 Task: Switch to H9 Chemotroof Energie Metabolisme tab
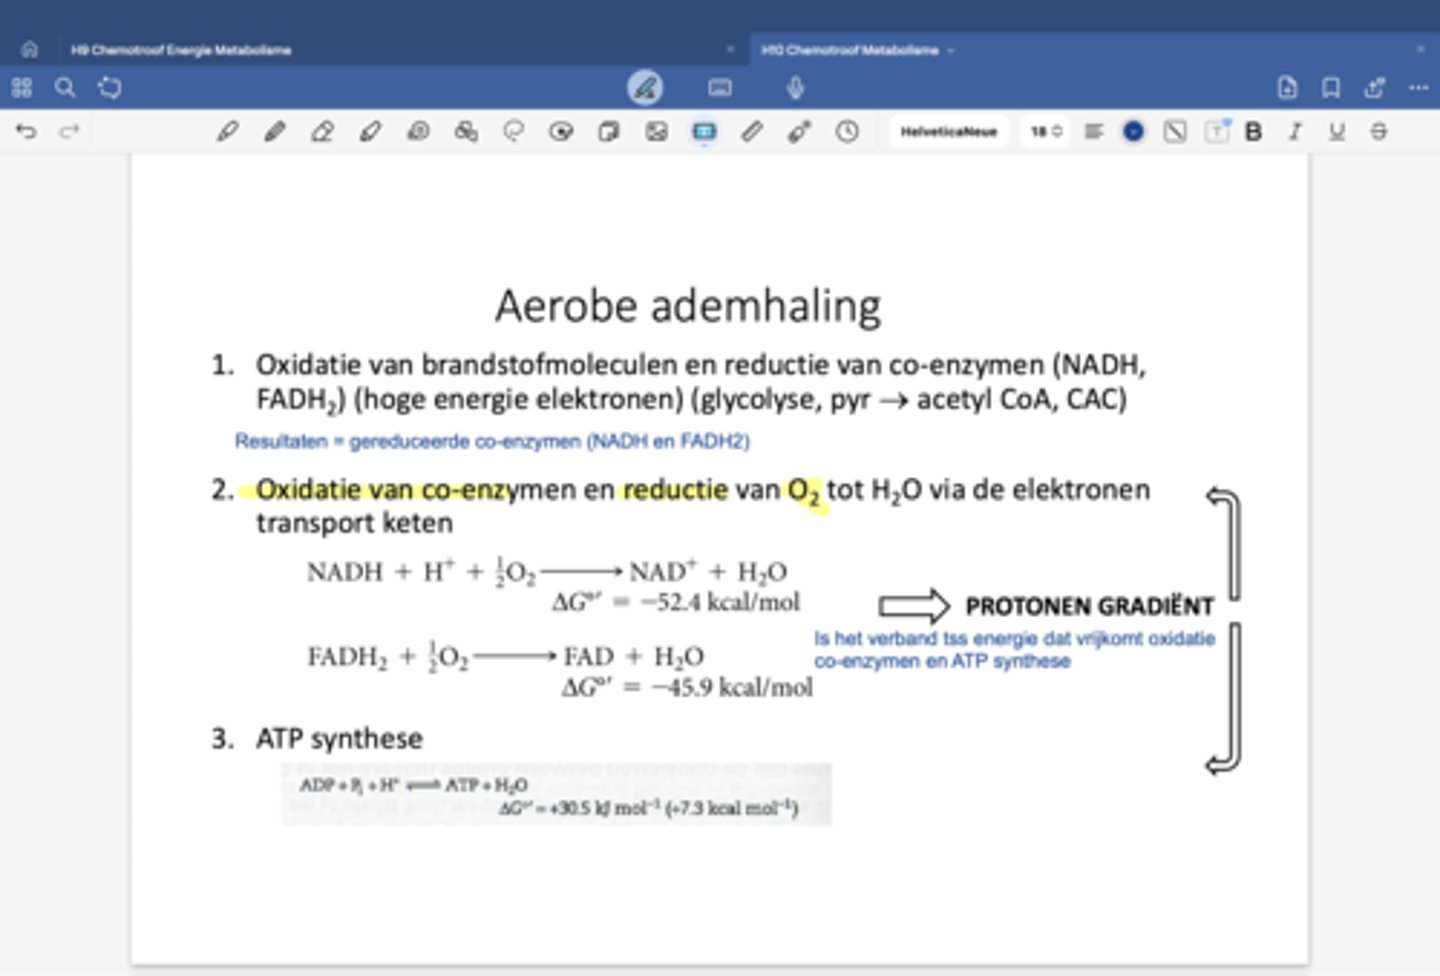[x=181, y=49]
